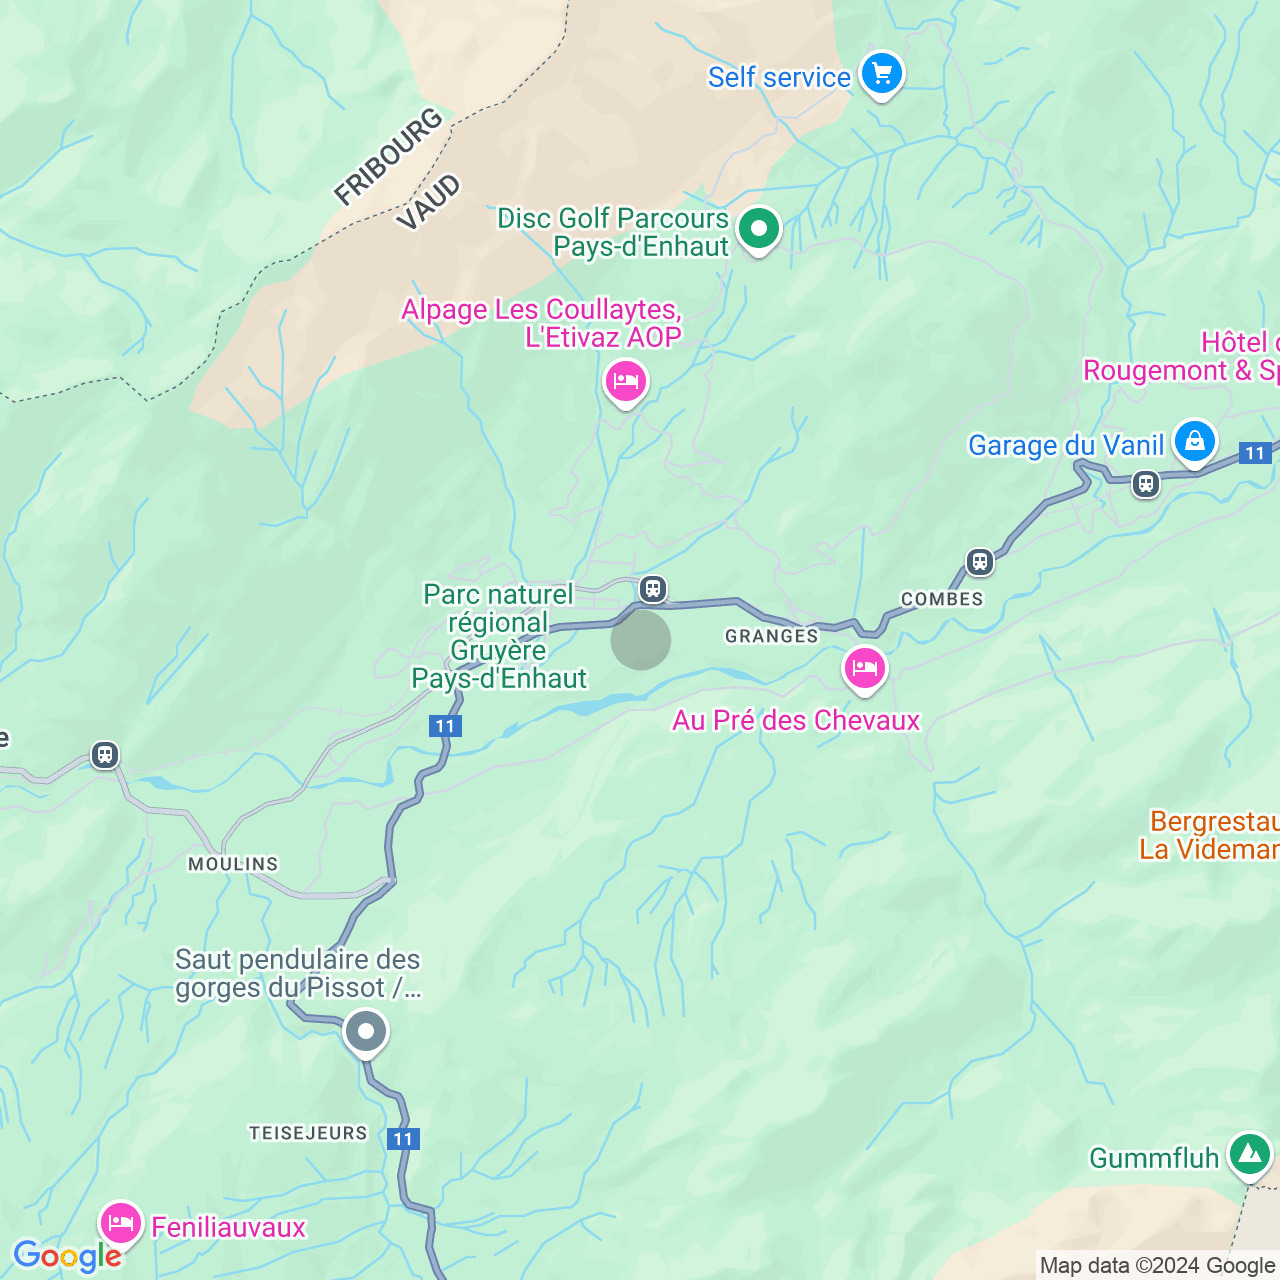Click the train station icon near Parc naturel
The image size is (1280, 1280).
653,589
